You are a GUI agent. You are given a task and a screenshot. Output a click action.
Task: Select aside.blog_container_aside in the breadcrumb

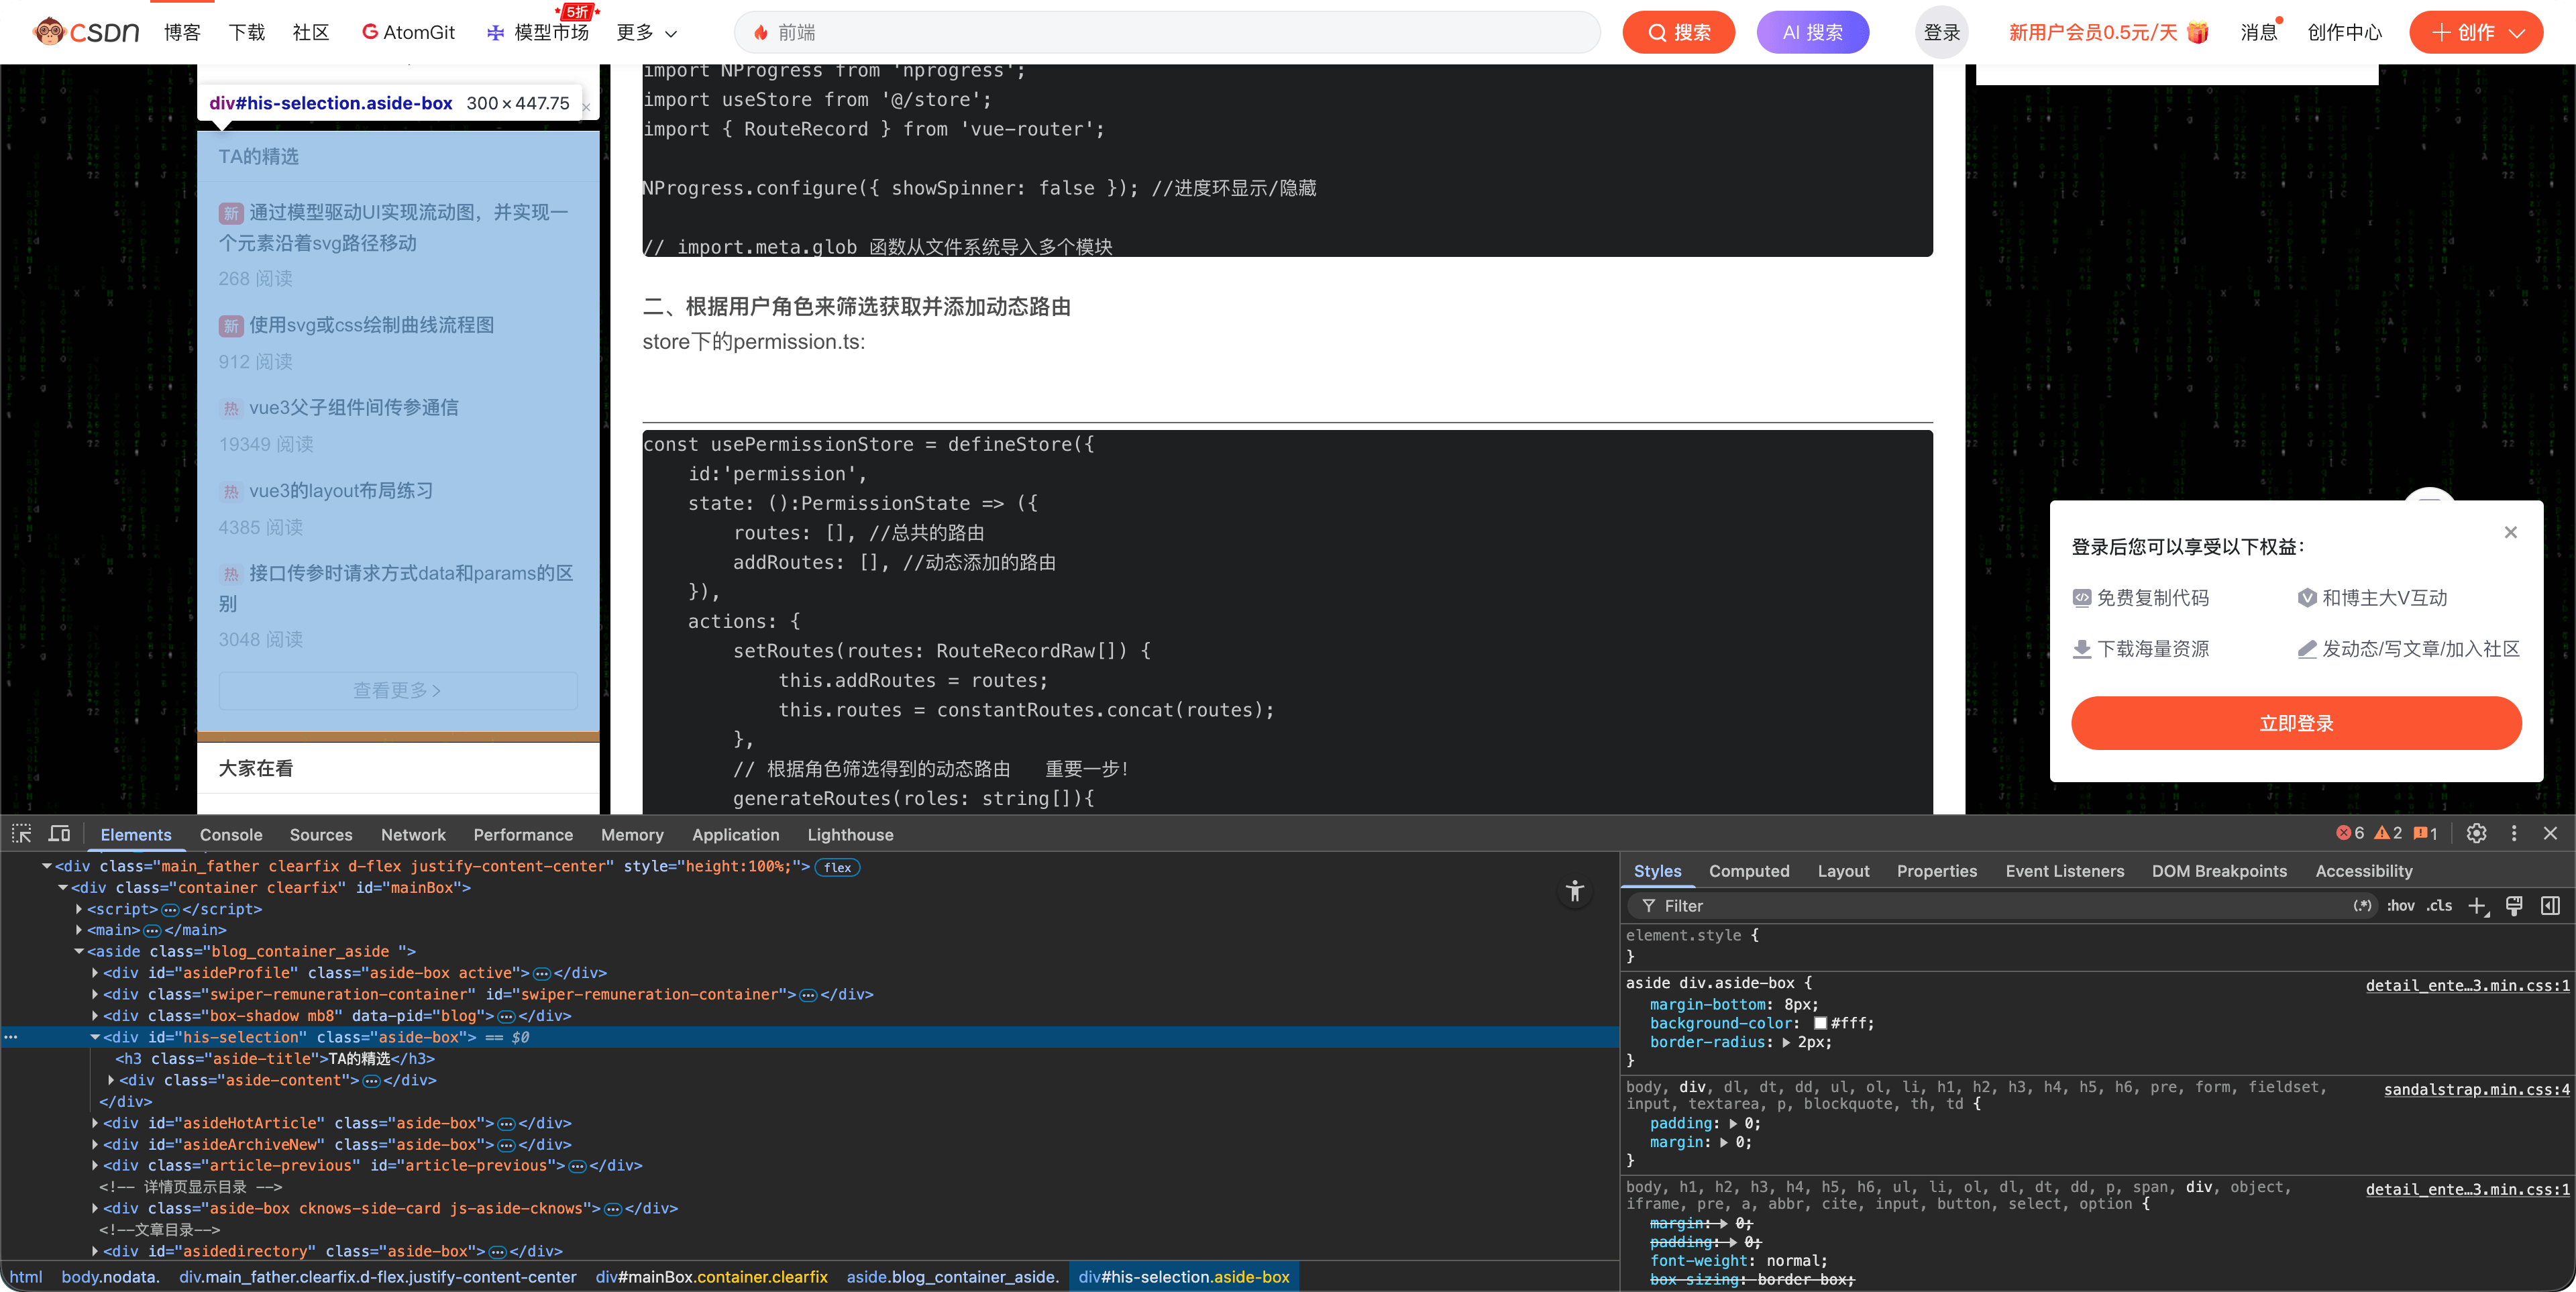tap(952, 1277)
